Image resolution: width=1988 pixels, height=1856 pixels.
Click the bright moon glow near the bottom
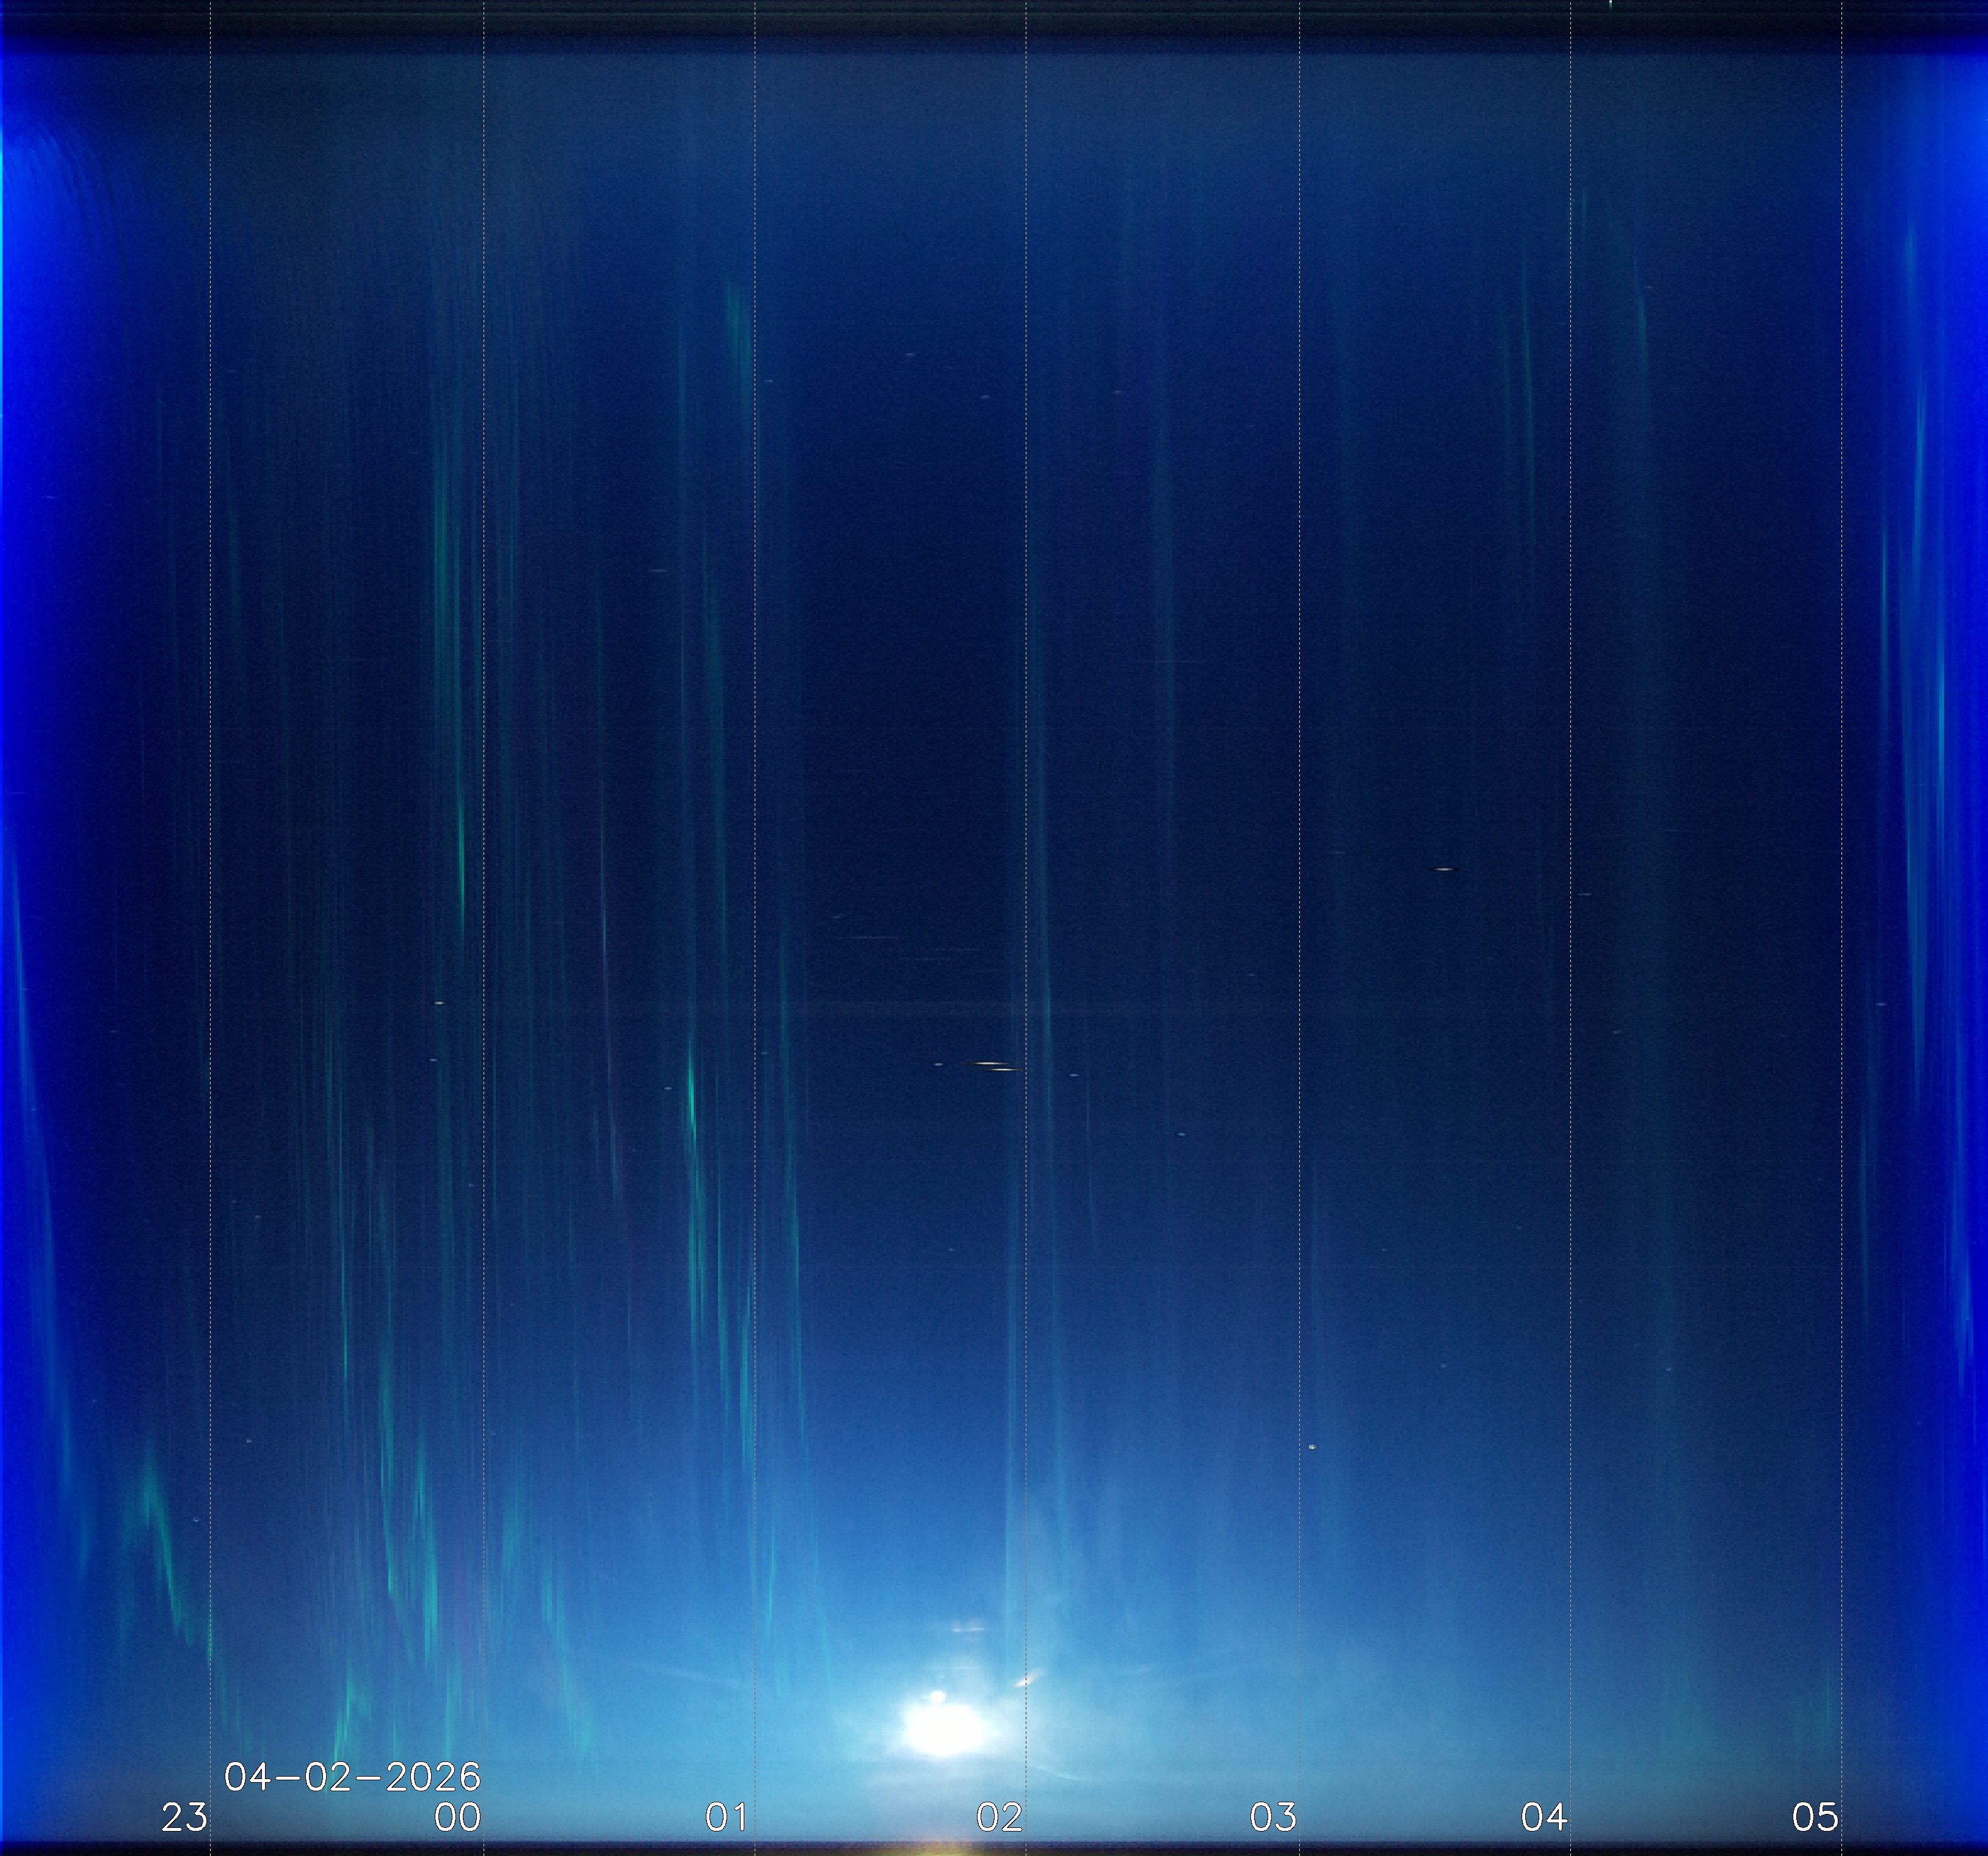[942, 1729]
